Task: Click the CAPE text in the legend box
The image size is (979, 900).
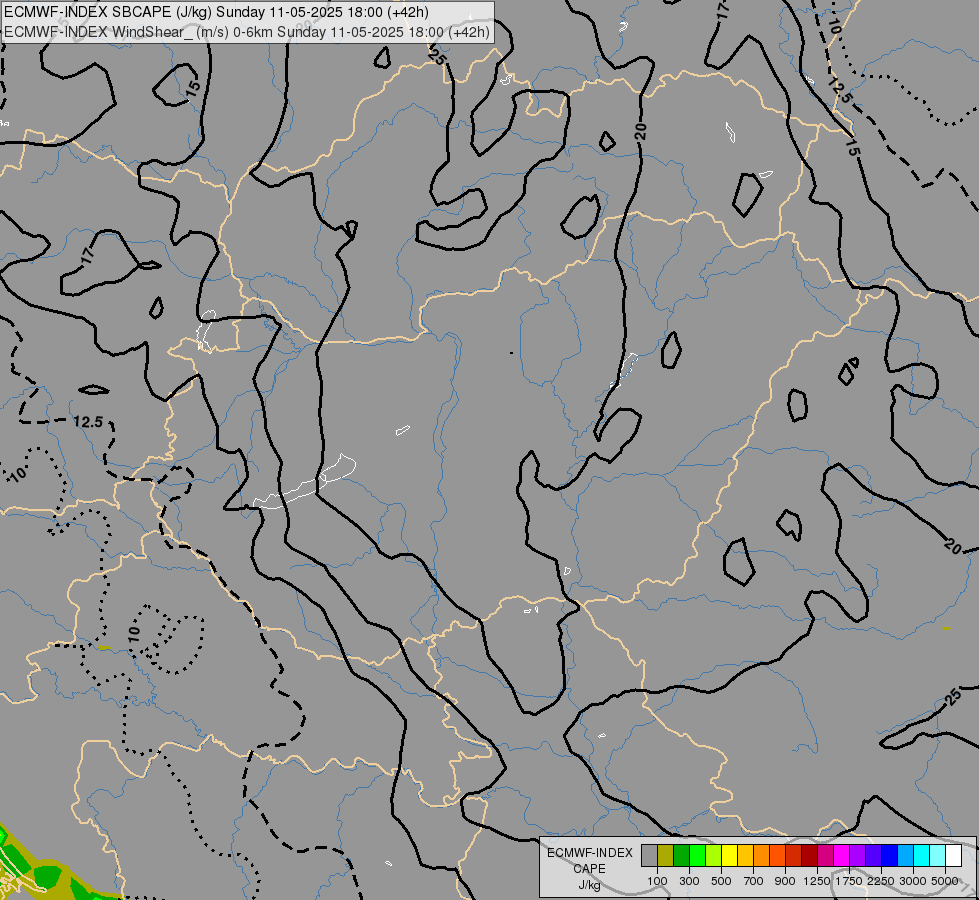Action: point(589,869)
